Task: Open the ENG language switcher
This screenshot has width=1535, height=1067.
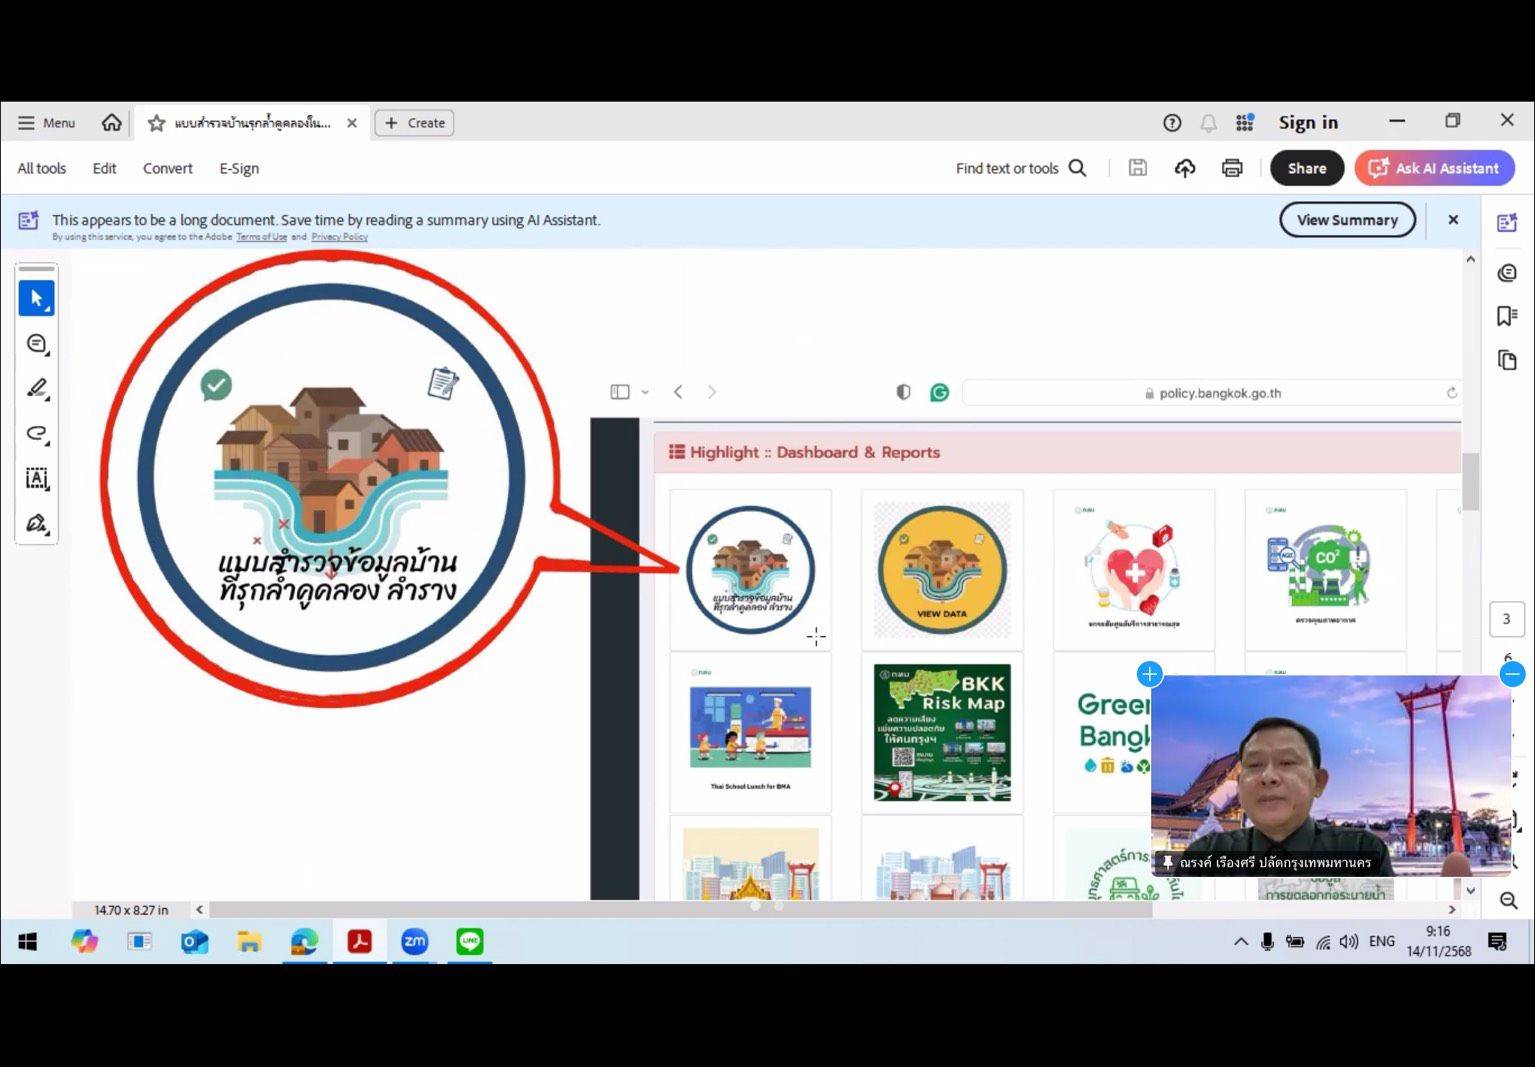Action: click(x=1381, y=941)
